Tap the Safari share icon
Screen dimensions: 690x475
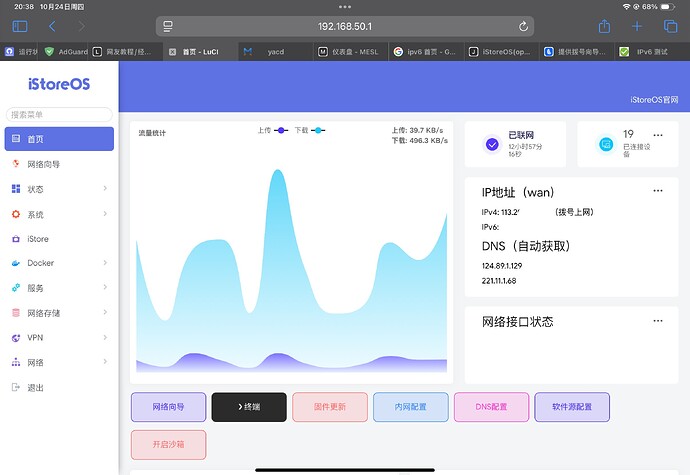604,26
